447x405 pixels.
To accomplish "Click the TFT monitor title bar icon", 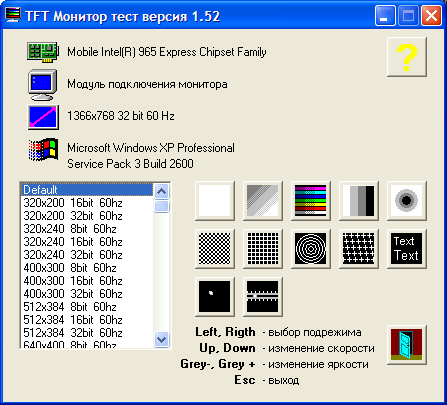I will pos(13,15).
